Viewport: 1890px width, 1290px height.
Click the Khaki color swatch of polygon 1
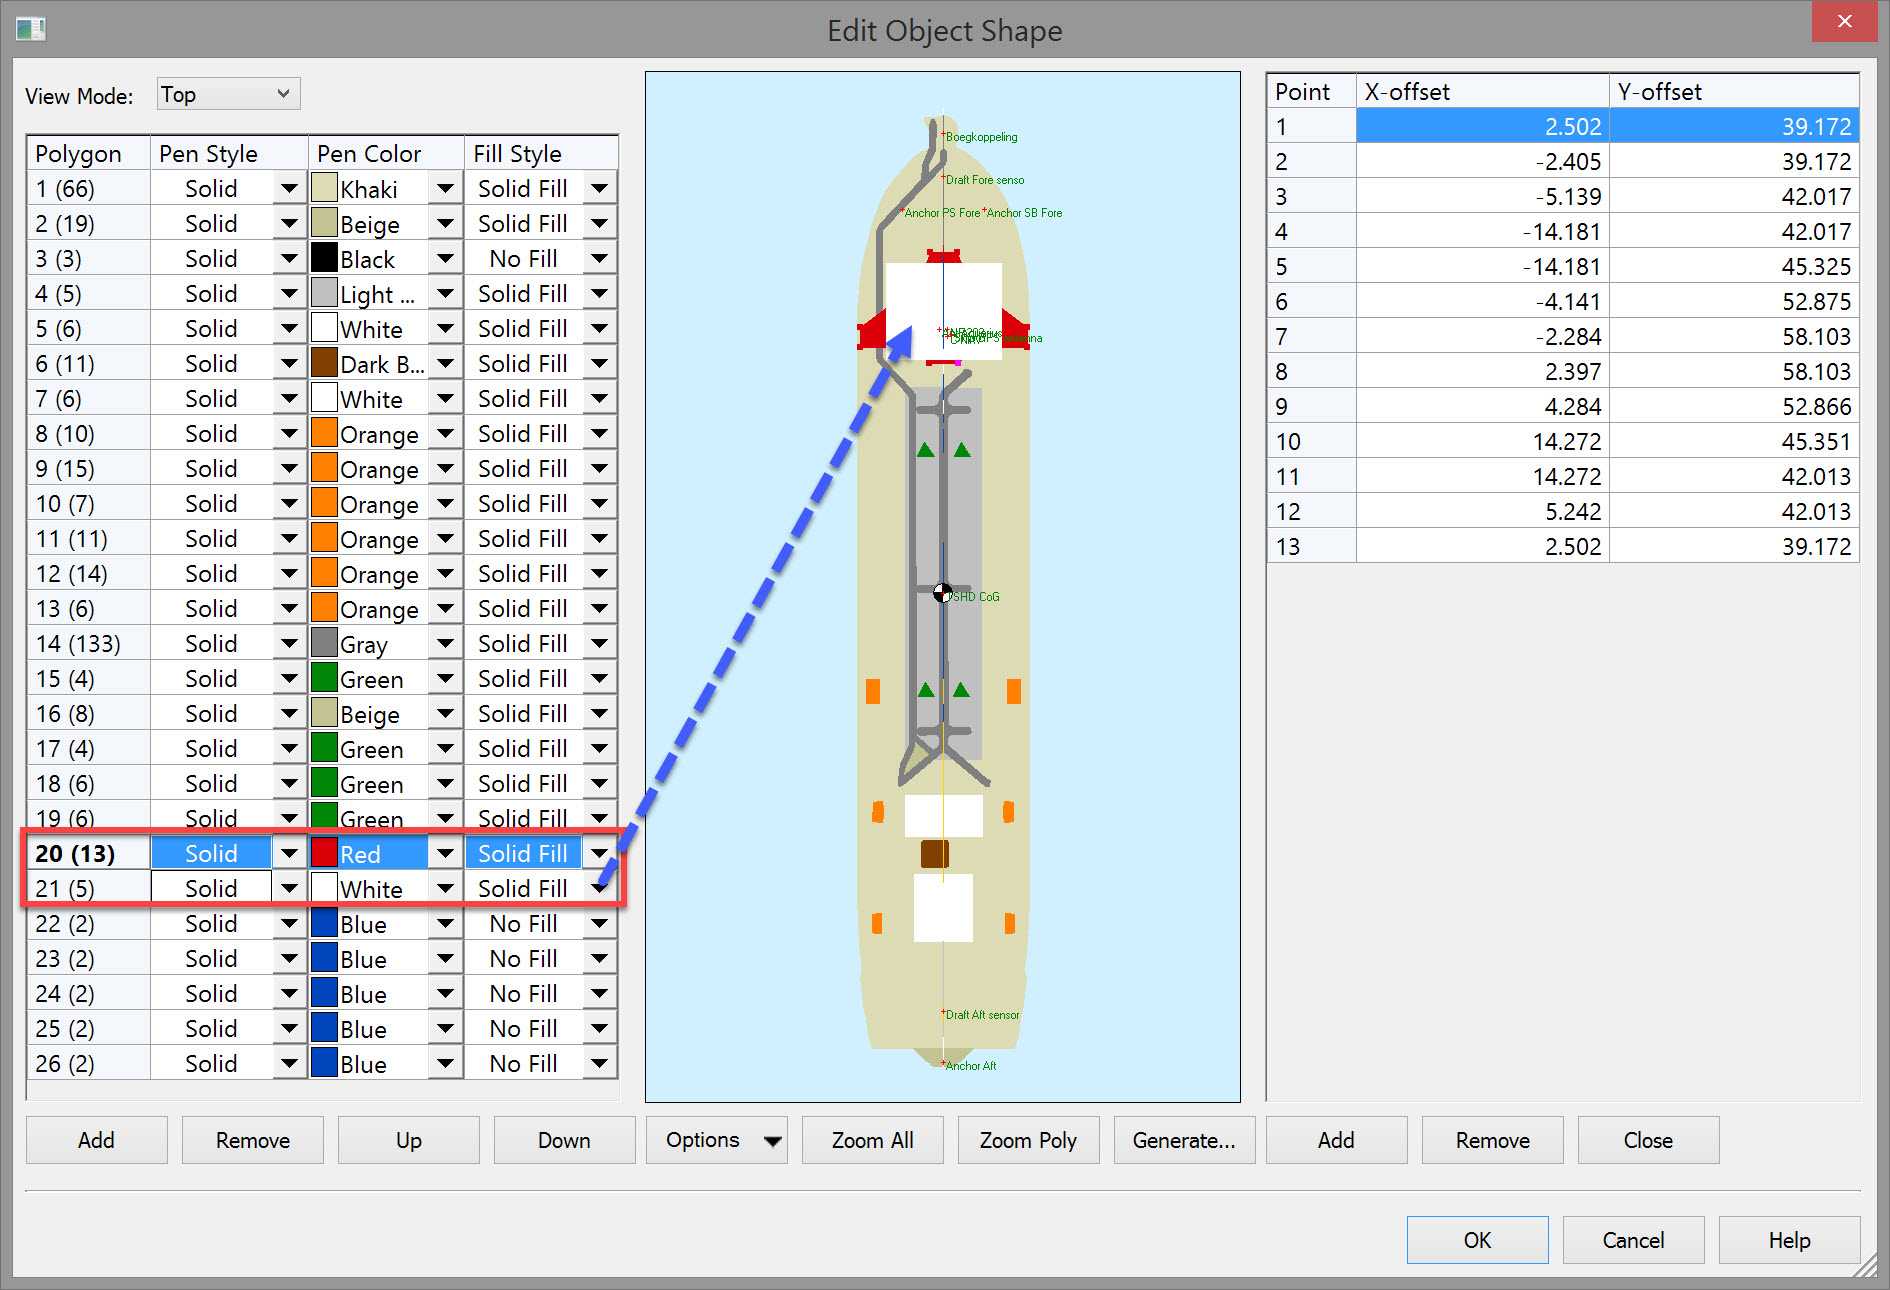[324, 188]
